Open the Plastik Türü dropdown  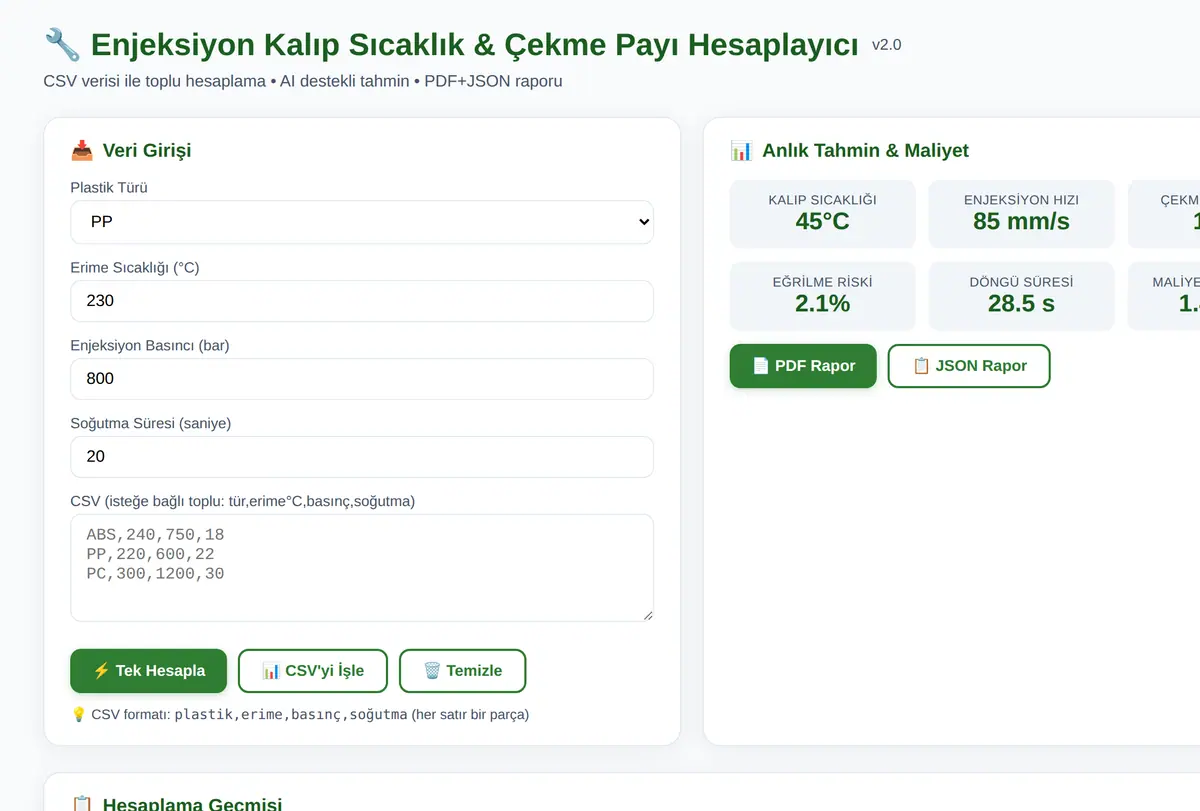pos(362,222)
